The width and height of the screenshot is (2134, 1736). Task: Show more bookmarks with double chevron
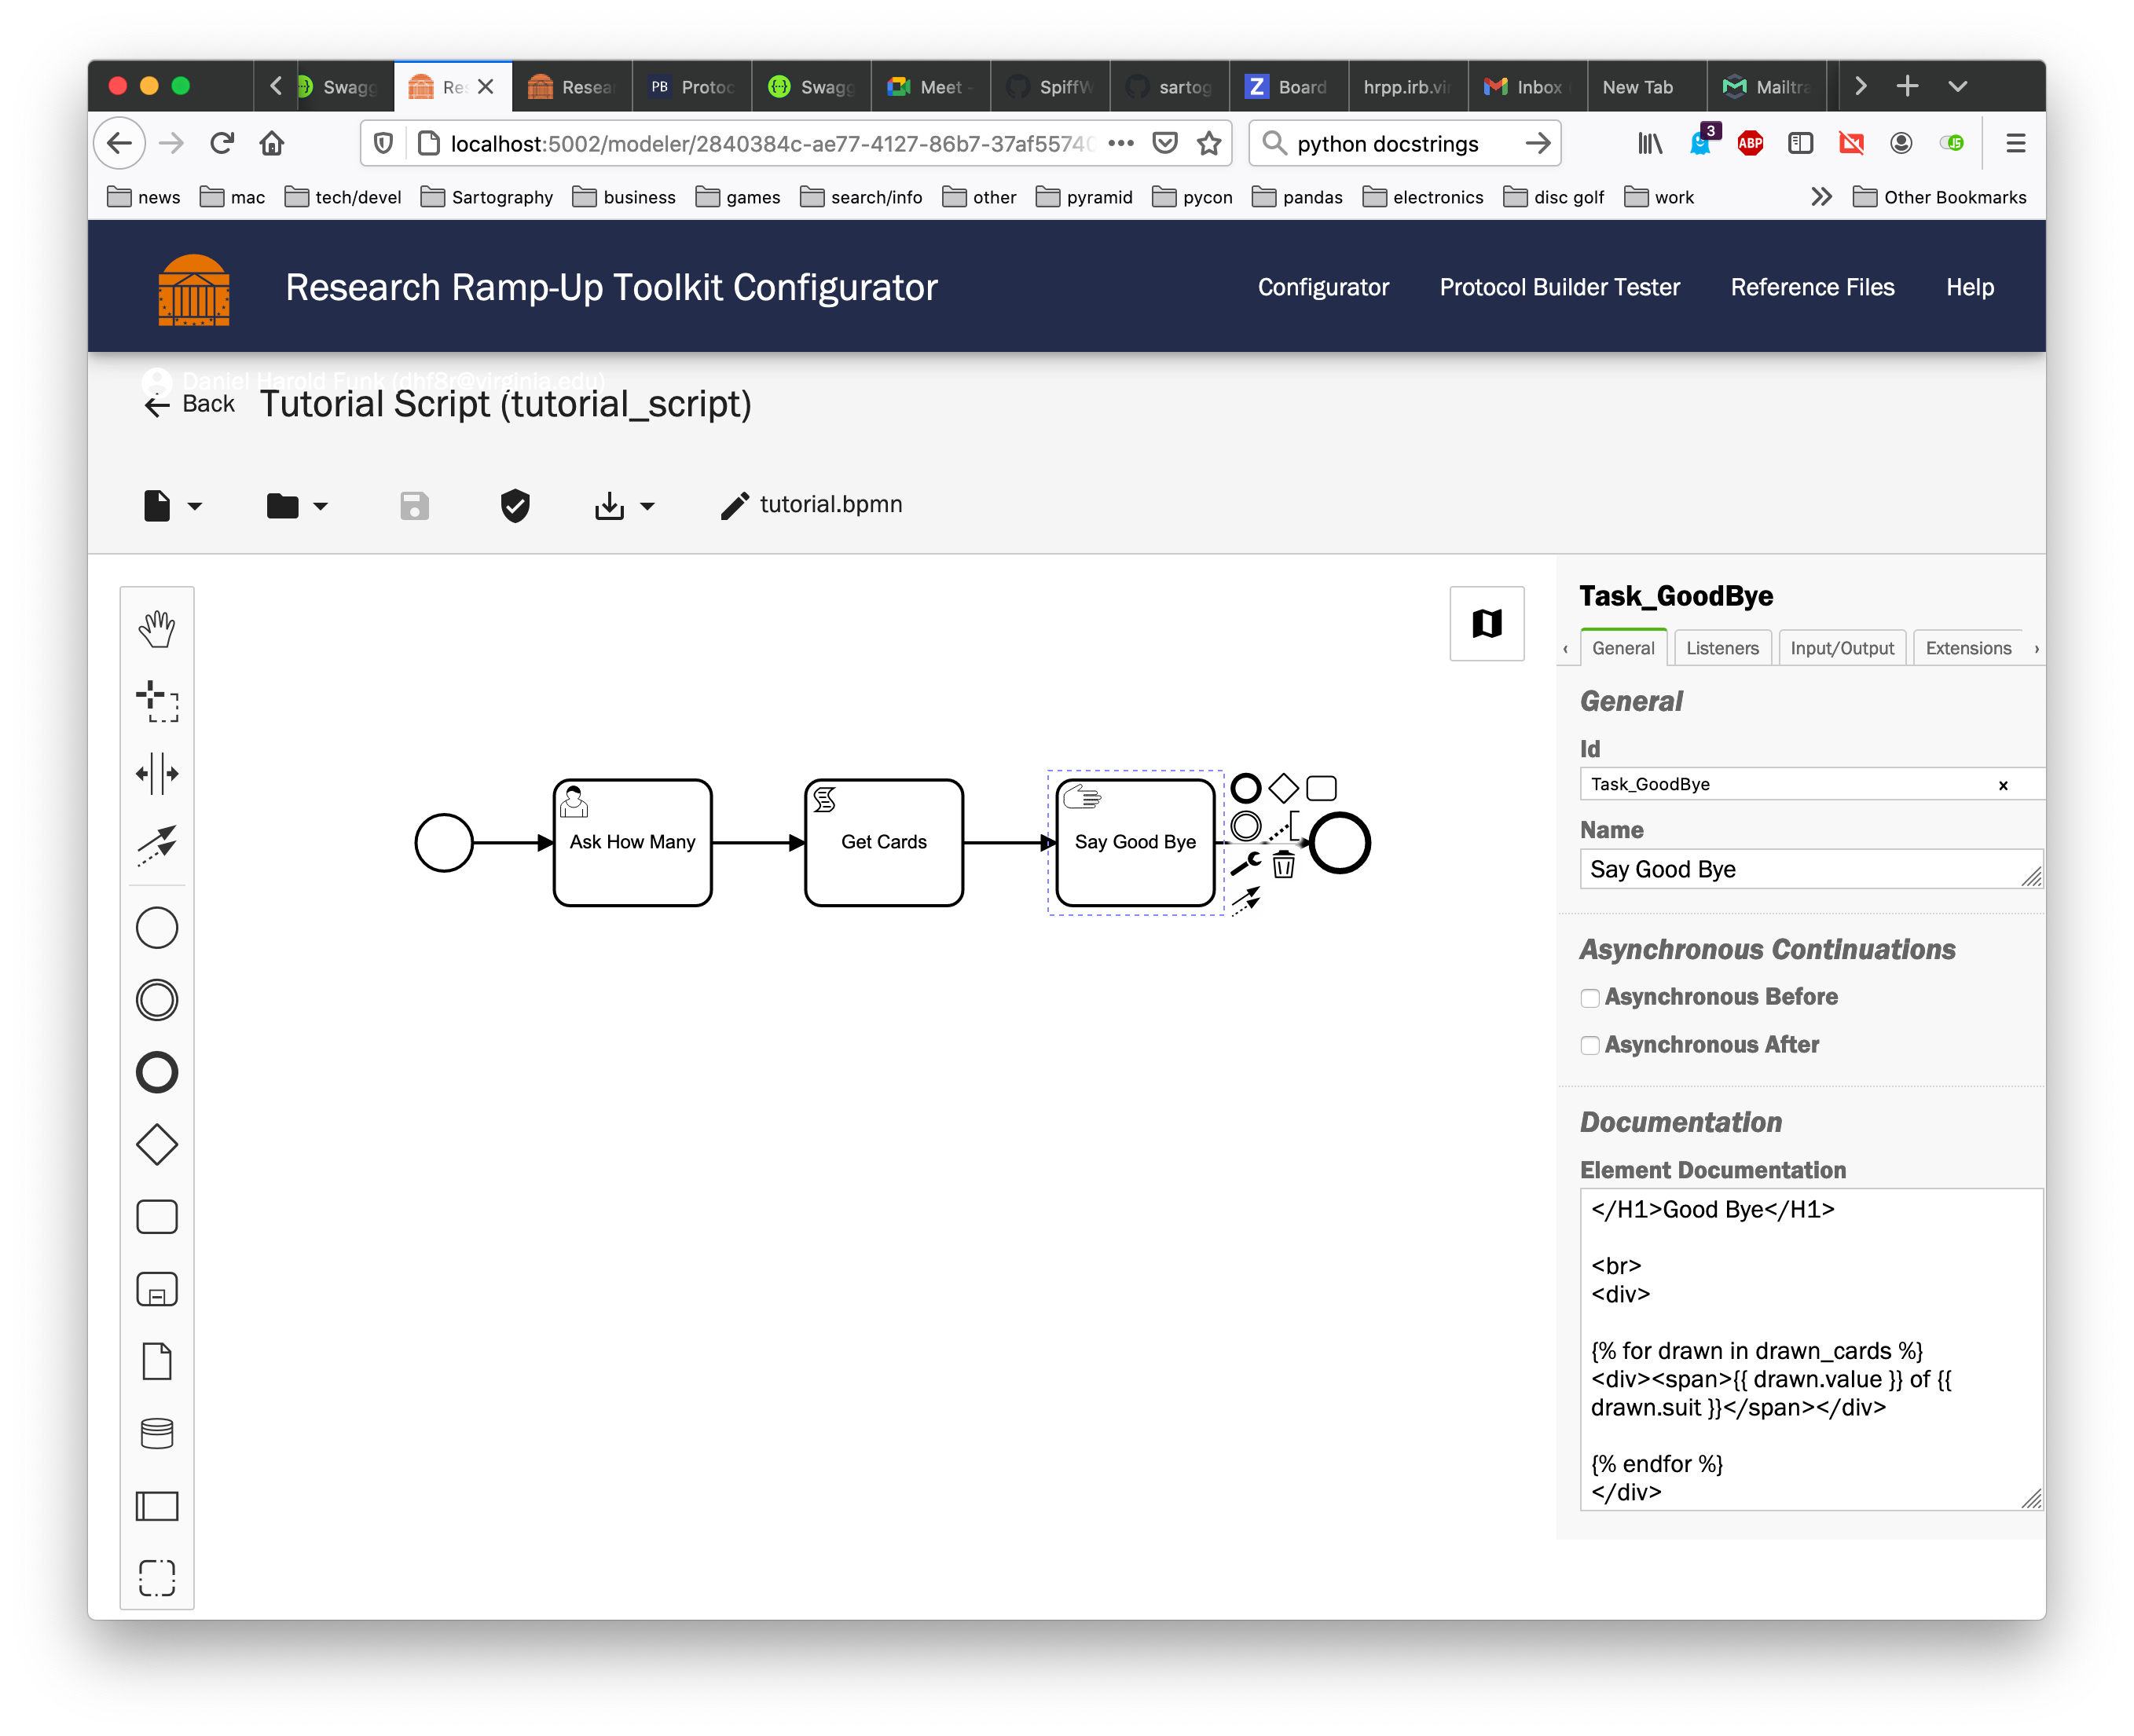(x=1821, y=197)
